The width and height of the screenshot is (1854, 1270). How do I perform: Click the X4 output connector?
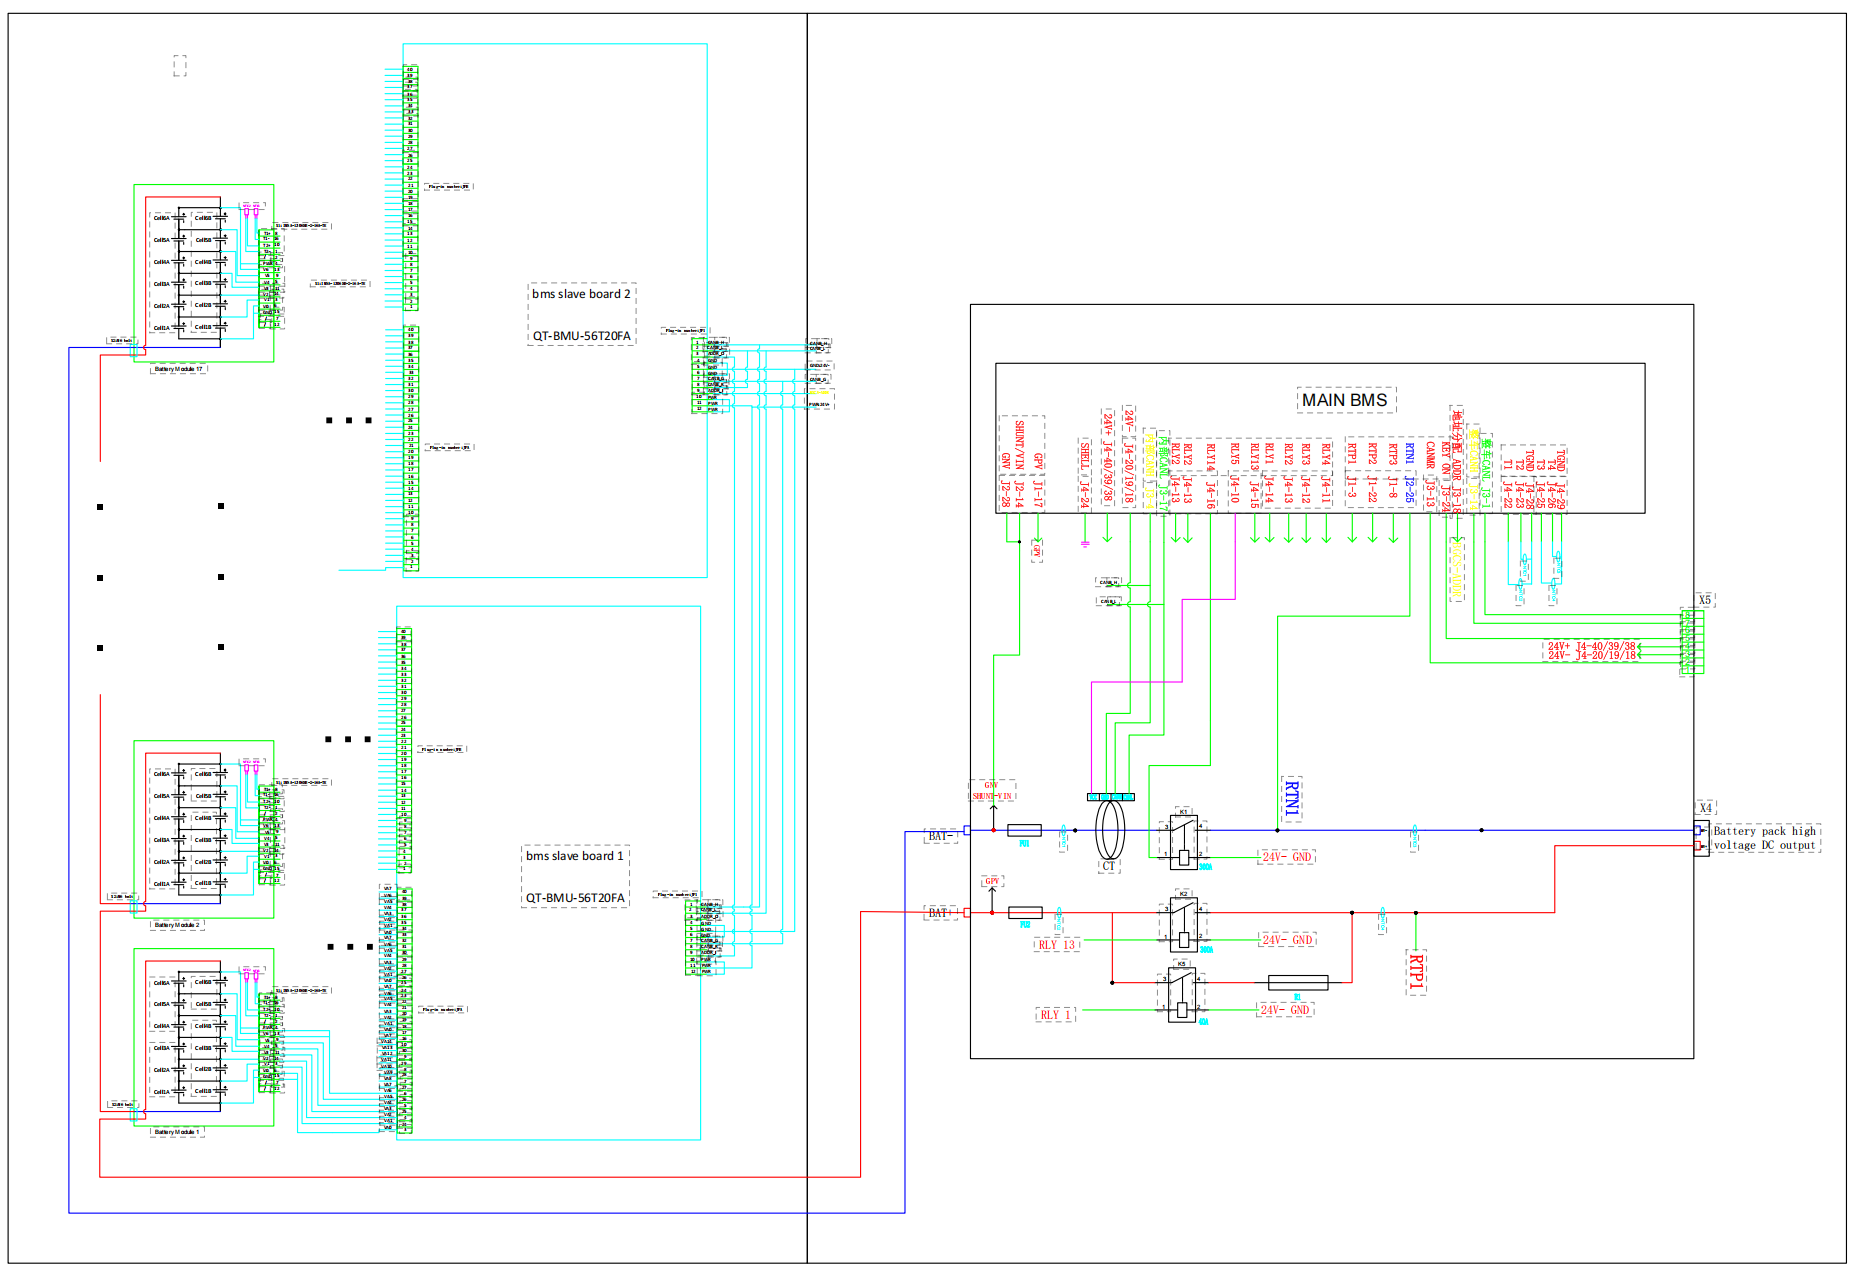pos(1701,837)
